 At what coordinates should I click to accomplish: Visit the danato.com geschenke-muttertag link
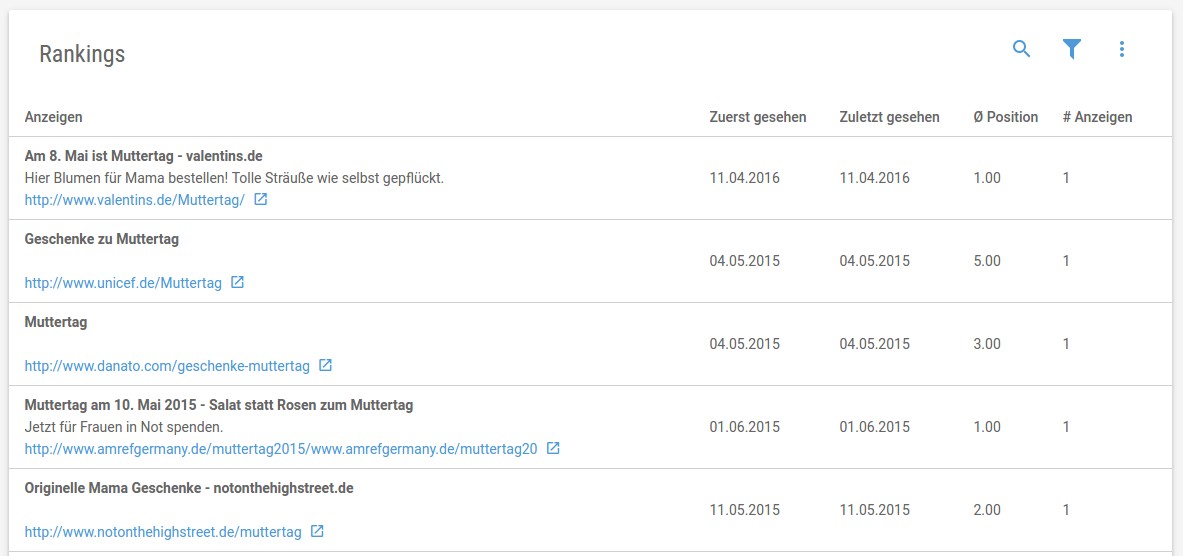tap(167, 366)
